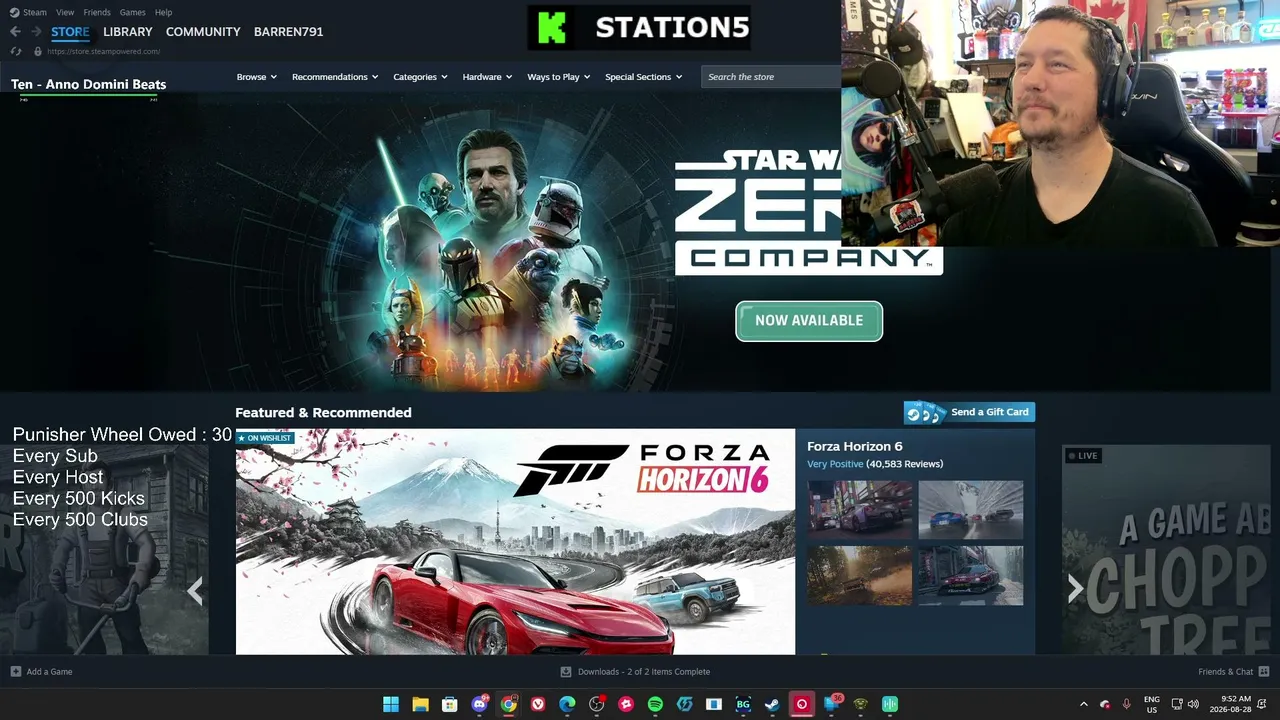
Task: View the forest dirt Forza screenshot
Action: pos(860,575)
